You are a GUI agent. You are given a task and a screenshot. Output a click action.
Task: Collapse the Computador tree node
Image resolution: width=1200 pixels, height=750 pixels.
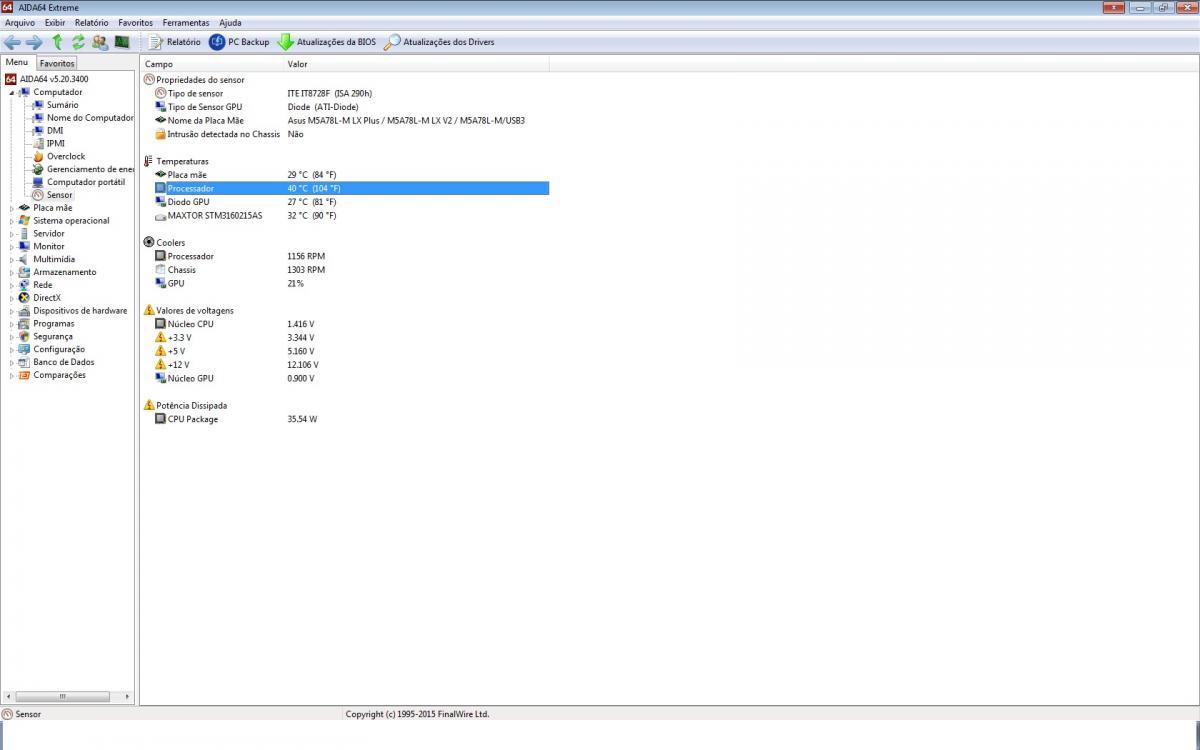point(12,92)
